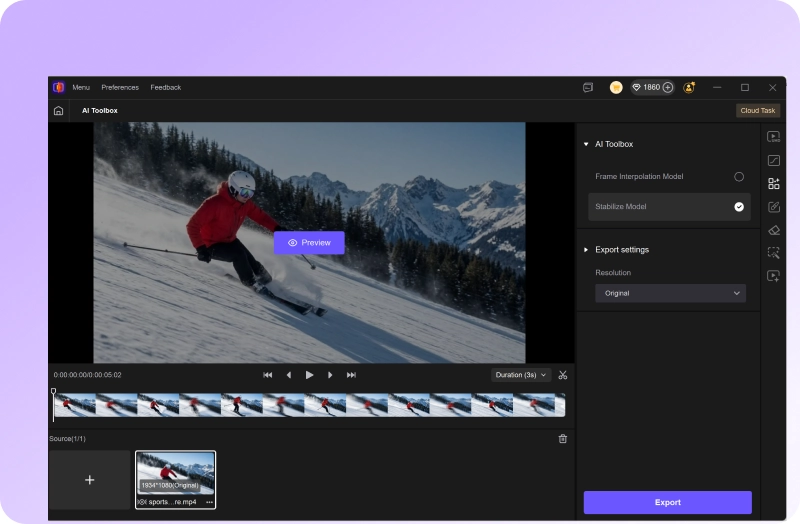The width and height of the screenshot is (800, 524).
Task: Click the Export button
Action: point(667,503)
